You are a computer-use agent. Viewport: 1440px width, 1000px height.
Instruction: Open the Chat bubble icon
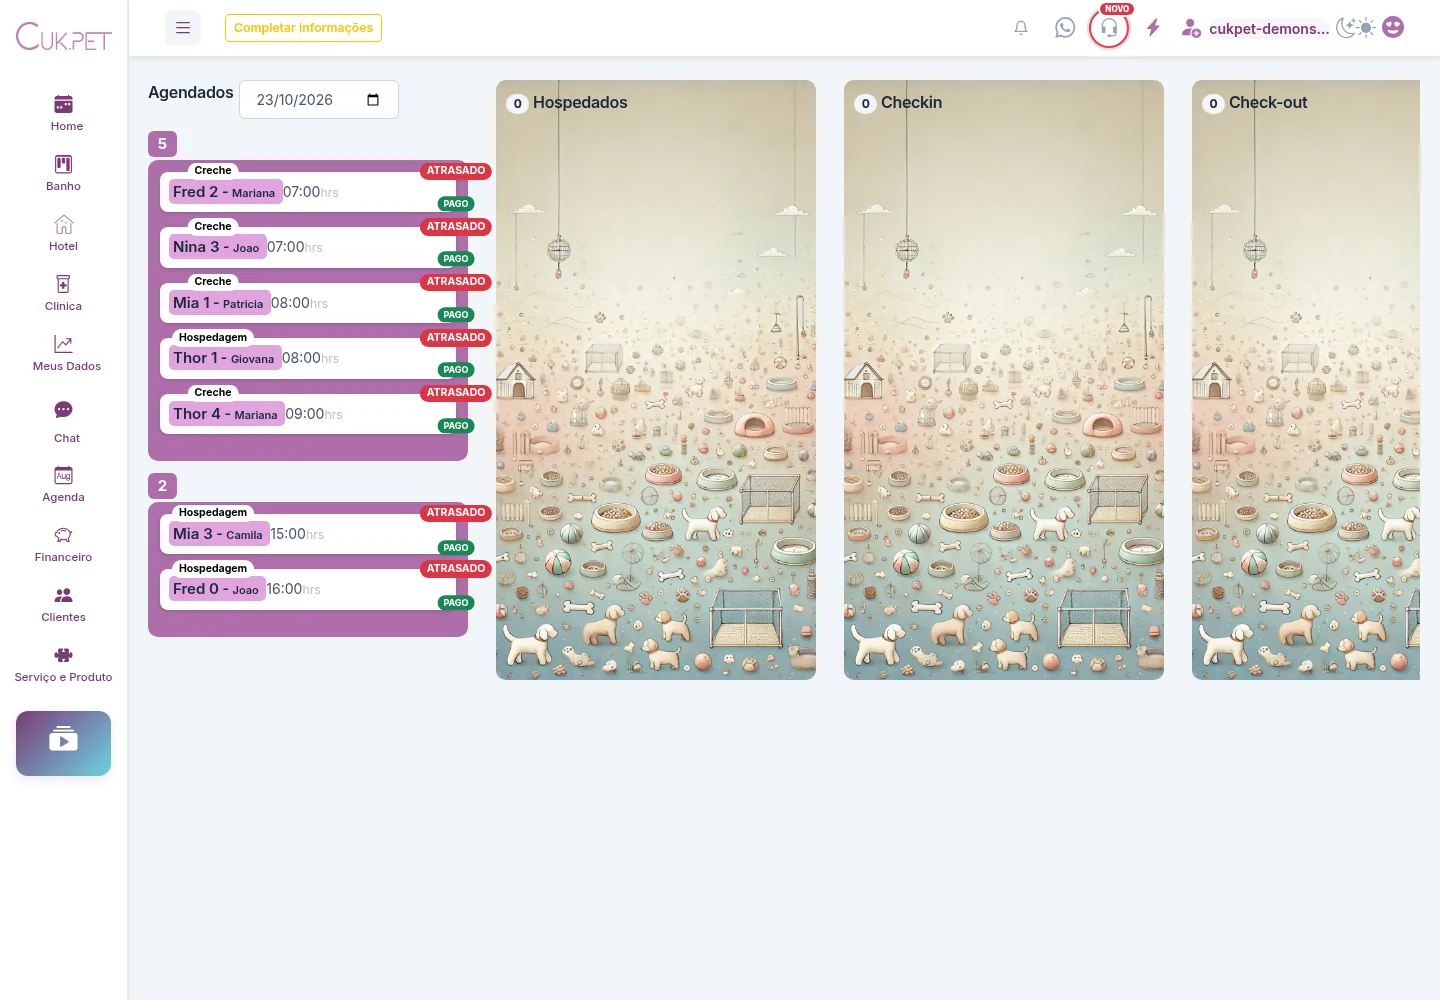(63, 410)
